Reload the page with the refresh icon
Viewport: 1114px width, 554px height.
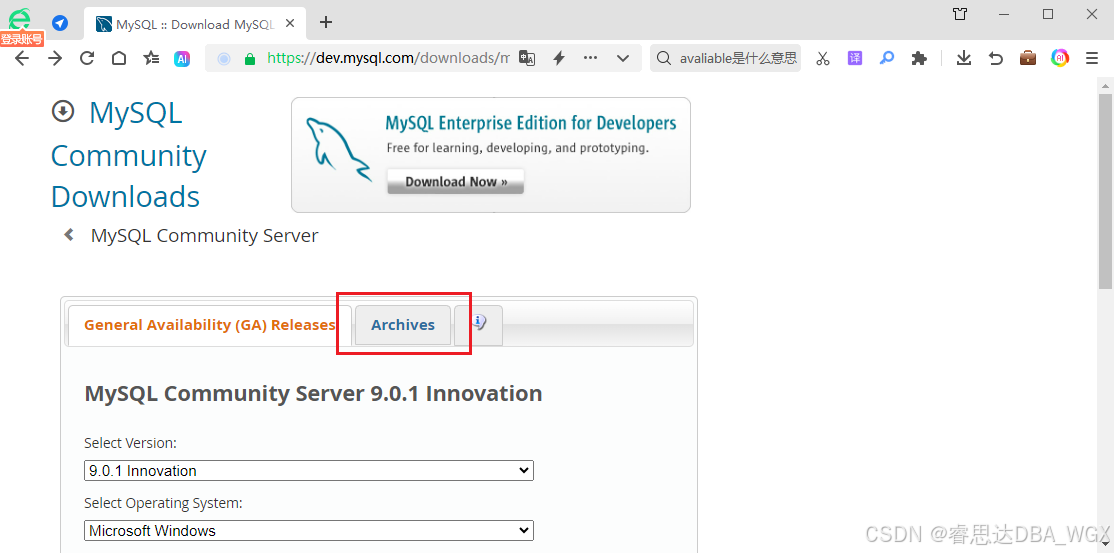click(x=87, y=58)
